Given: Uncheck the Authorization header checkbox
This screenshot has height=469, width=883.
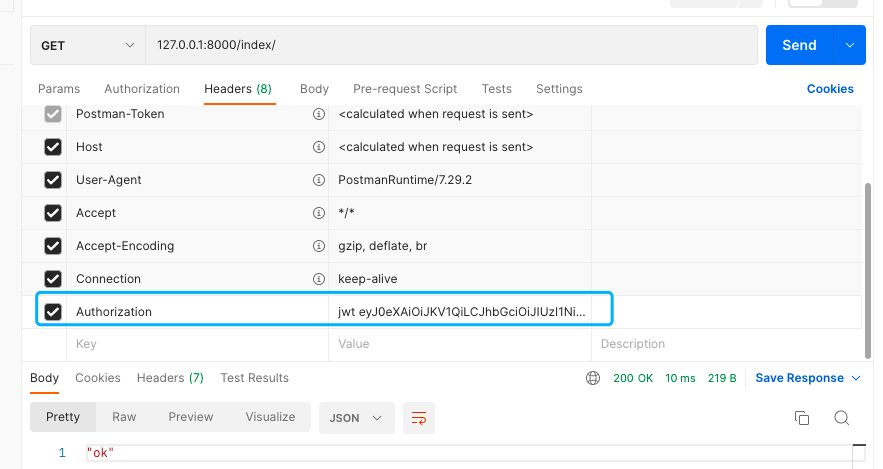Looking at the screenshot, I should pos(53,312).
